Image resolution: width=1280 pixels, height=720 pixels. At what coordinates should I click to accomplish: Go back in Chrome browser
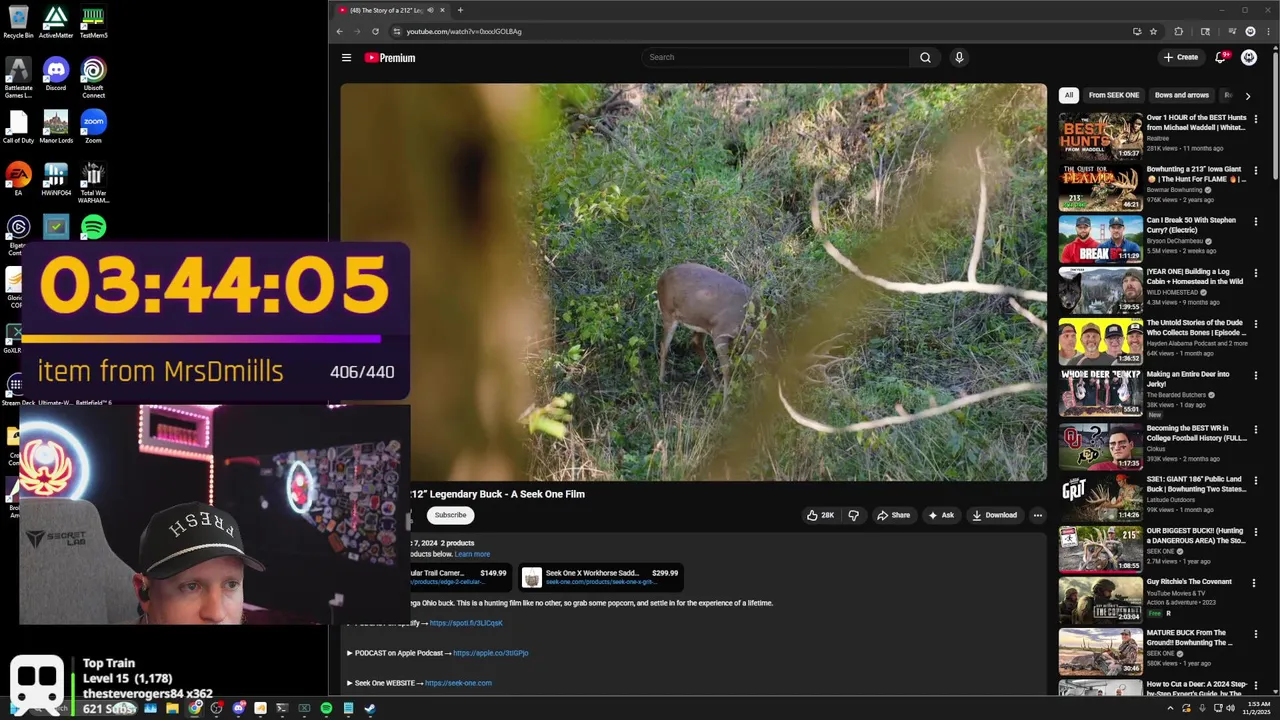pyautogui.click(x=339, y=31)
